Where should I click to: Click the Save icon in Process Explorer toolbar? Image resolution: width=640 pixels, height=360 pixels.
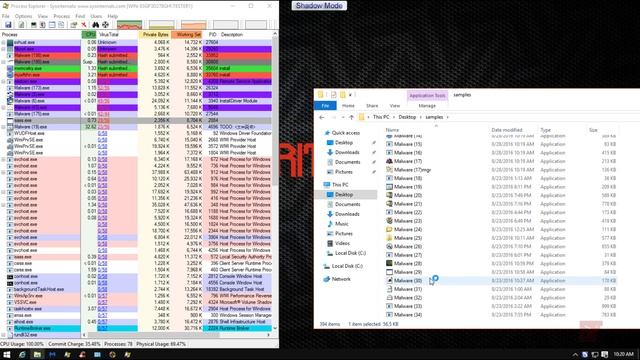click(x=8, y=25)
